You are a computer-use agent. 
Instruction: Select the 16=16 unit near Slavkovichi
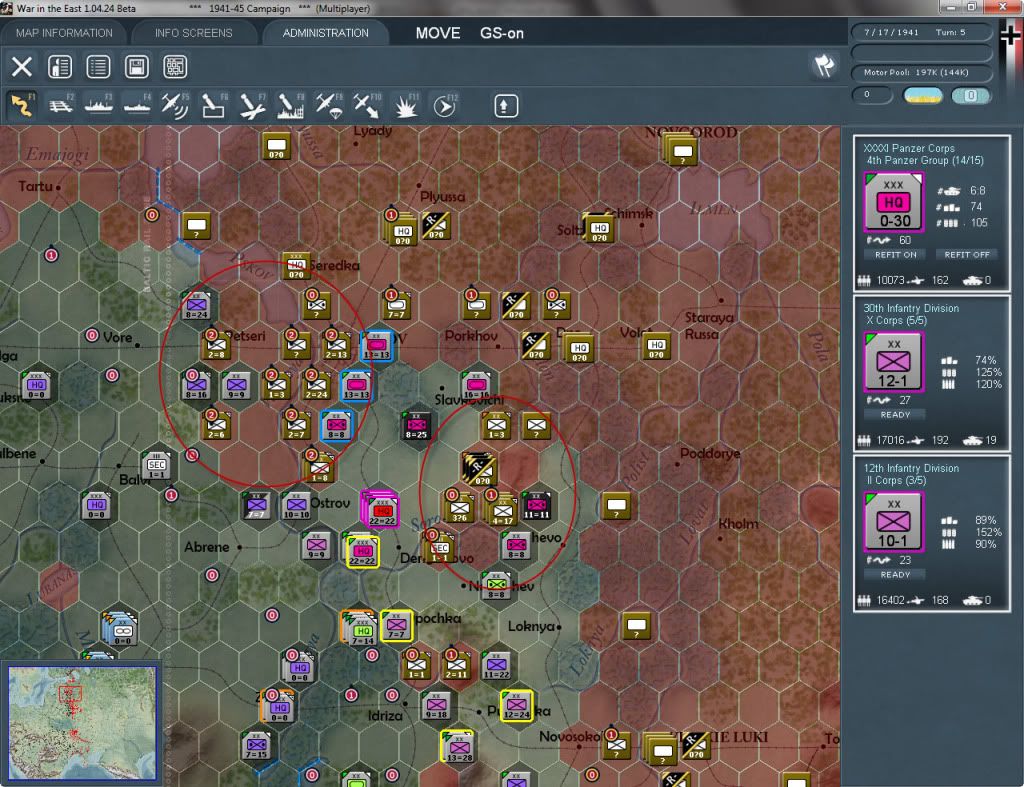click(x=477, y=387)
